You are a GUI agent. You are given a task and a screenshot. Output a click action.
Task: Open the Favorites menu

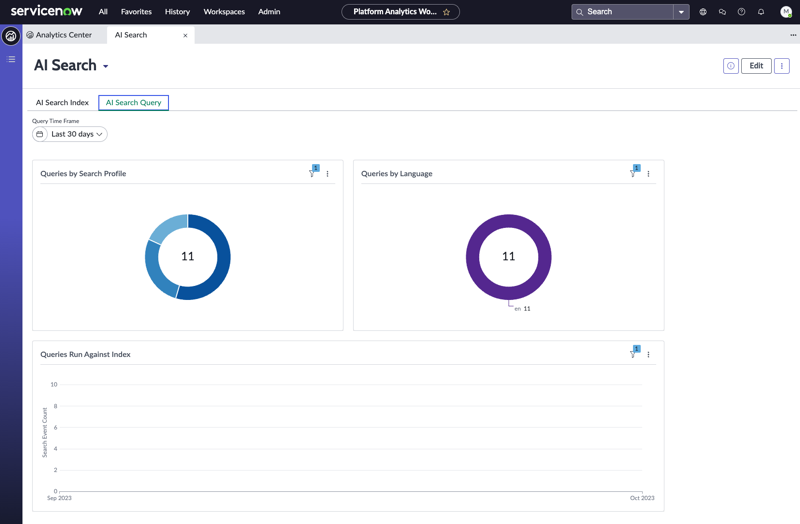[x=136, y=12]
